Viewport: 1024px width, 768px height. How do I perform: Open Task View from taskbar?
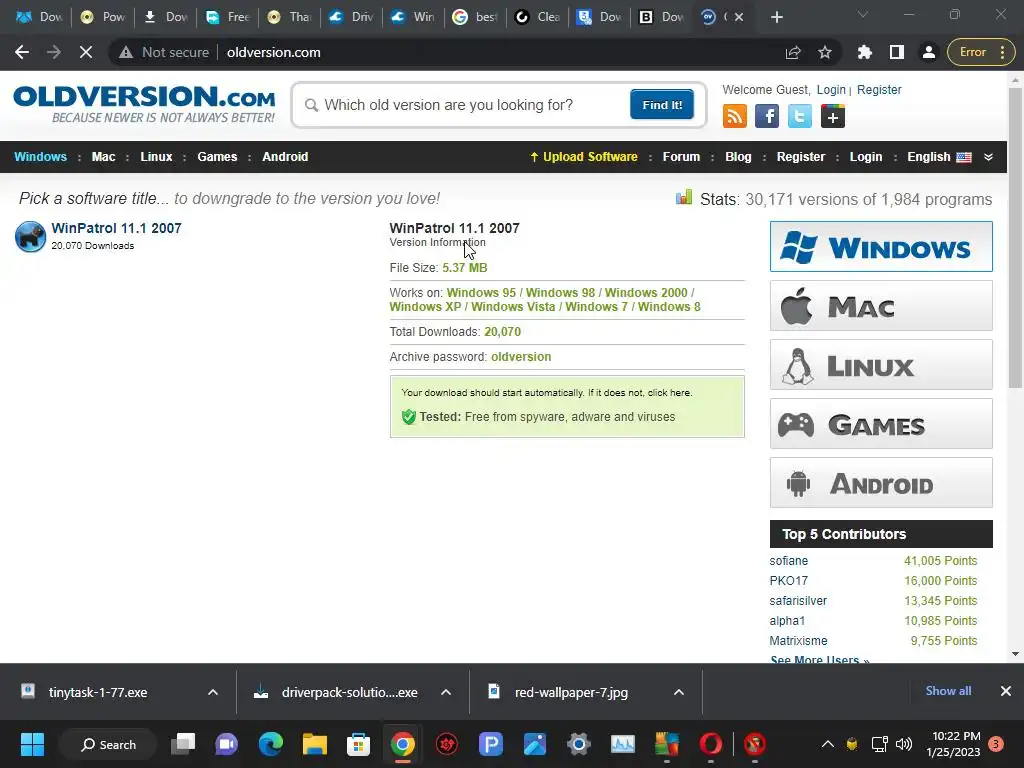click(x=183, y=744)
